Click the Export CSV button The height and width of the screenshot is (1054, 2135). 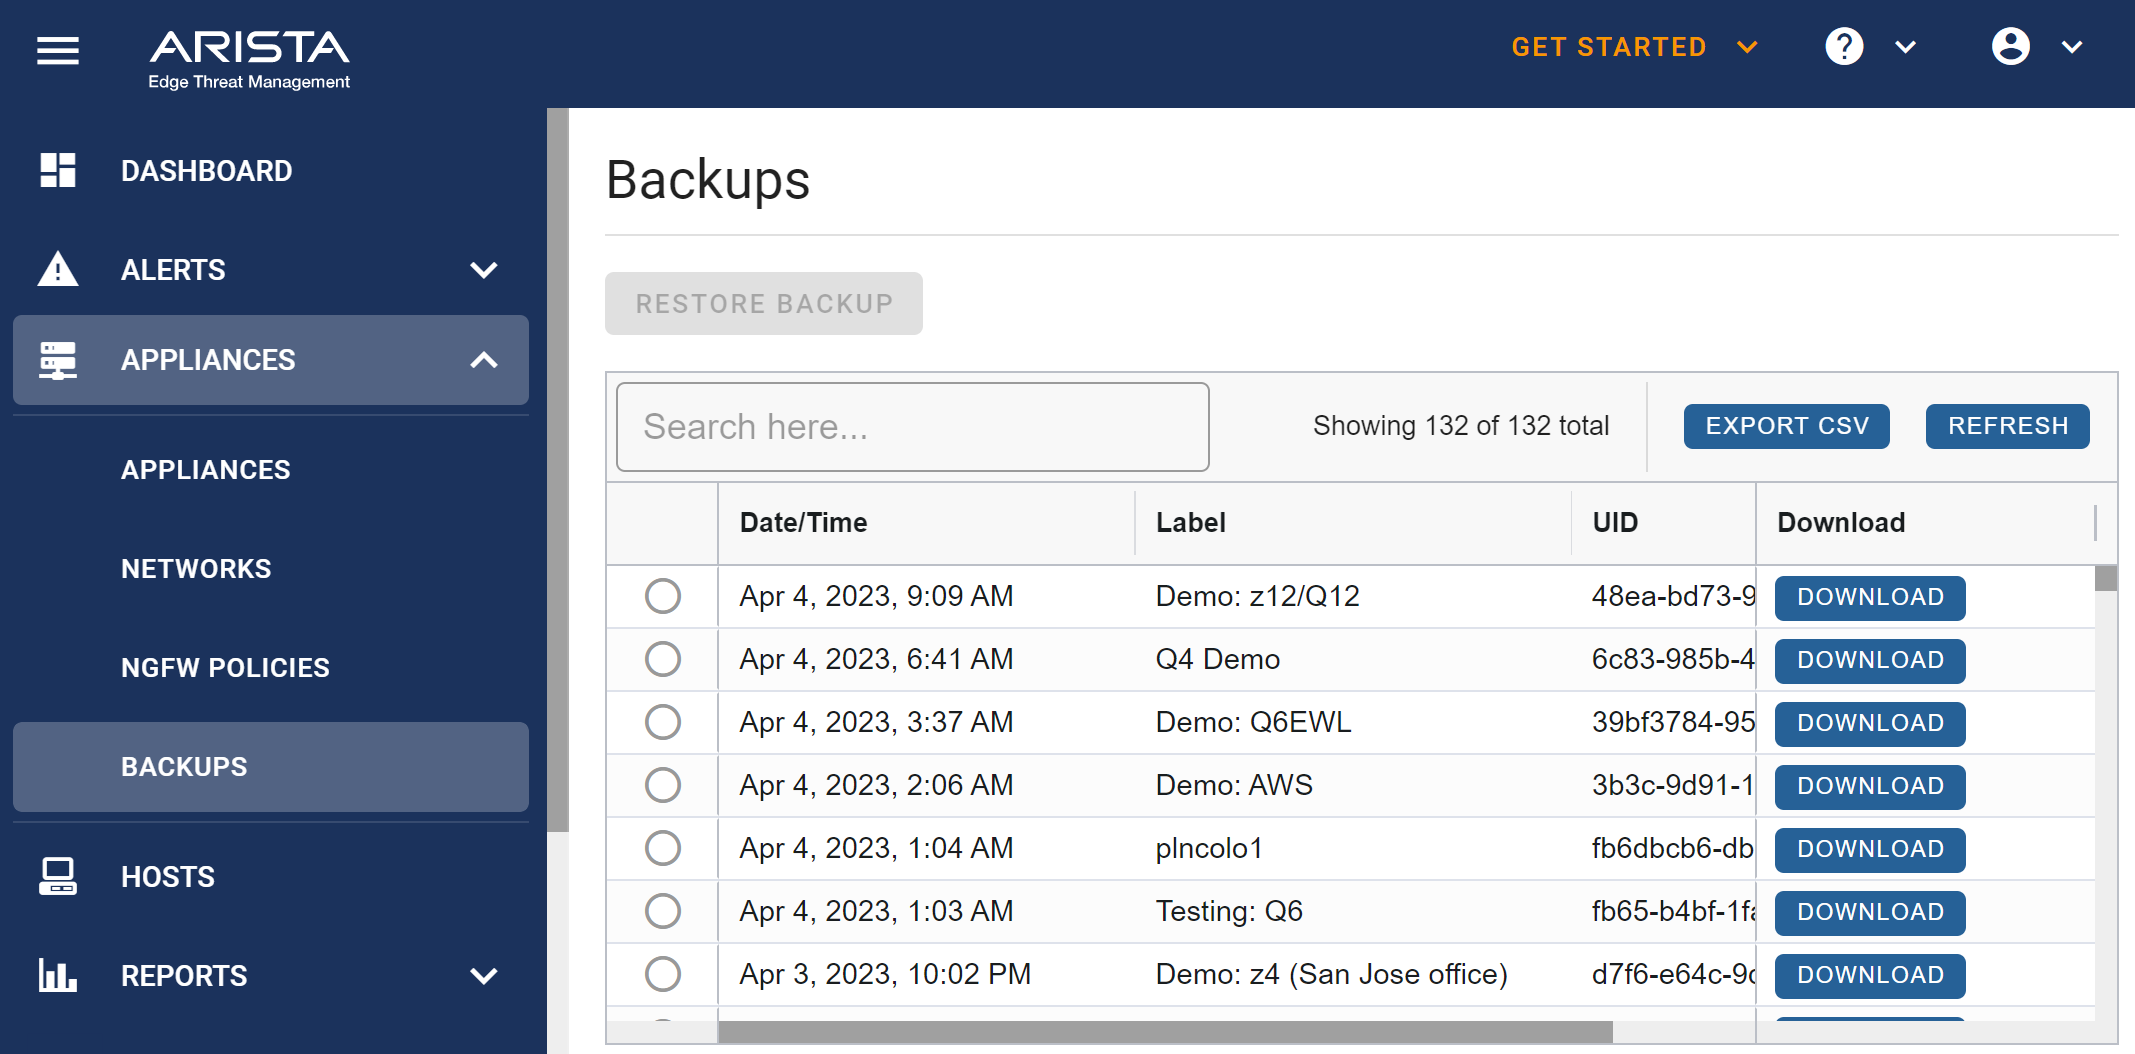click(1787, 426)
